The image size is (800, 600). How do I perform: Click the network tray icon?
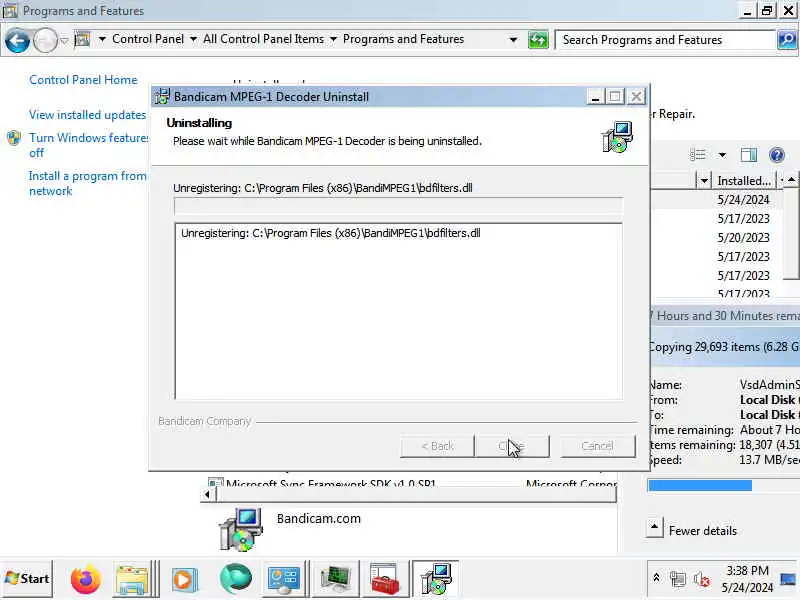click(x=678, y=579)
